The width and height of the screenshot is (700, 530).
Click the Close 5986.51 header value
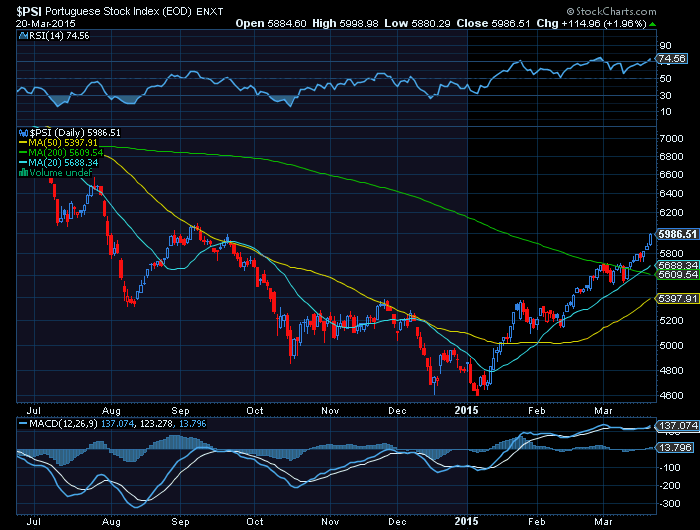[493, 23]
